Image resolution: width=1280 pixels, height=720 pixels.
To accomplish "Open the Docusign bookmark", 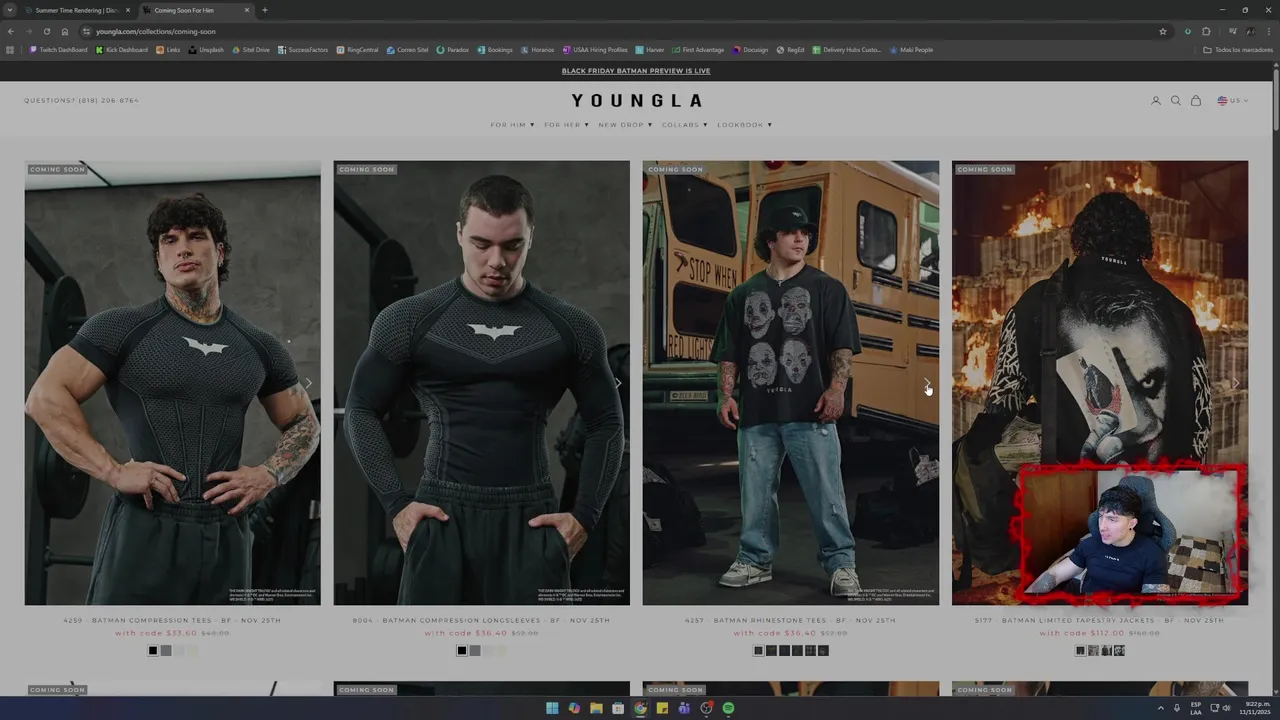I will point(751,49).
